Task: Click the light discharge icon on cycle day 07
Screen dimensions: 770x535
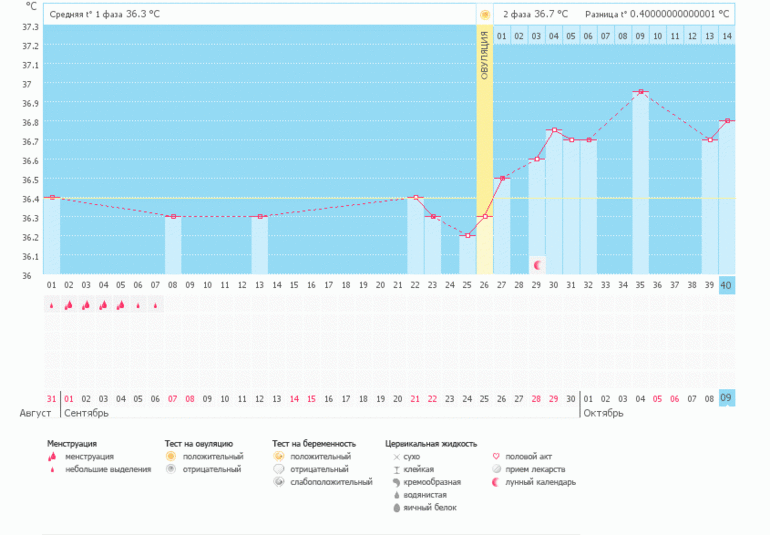Action: point(155,306)
